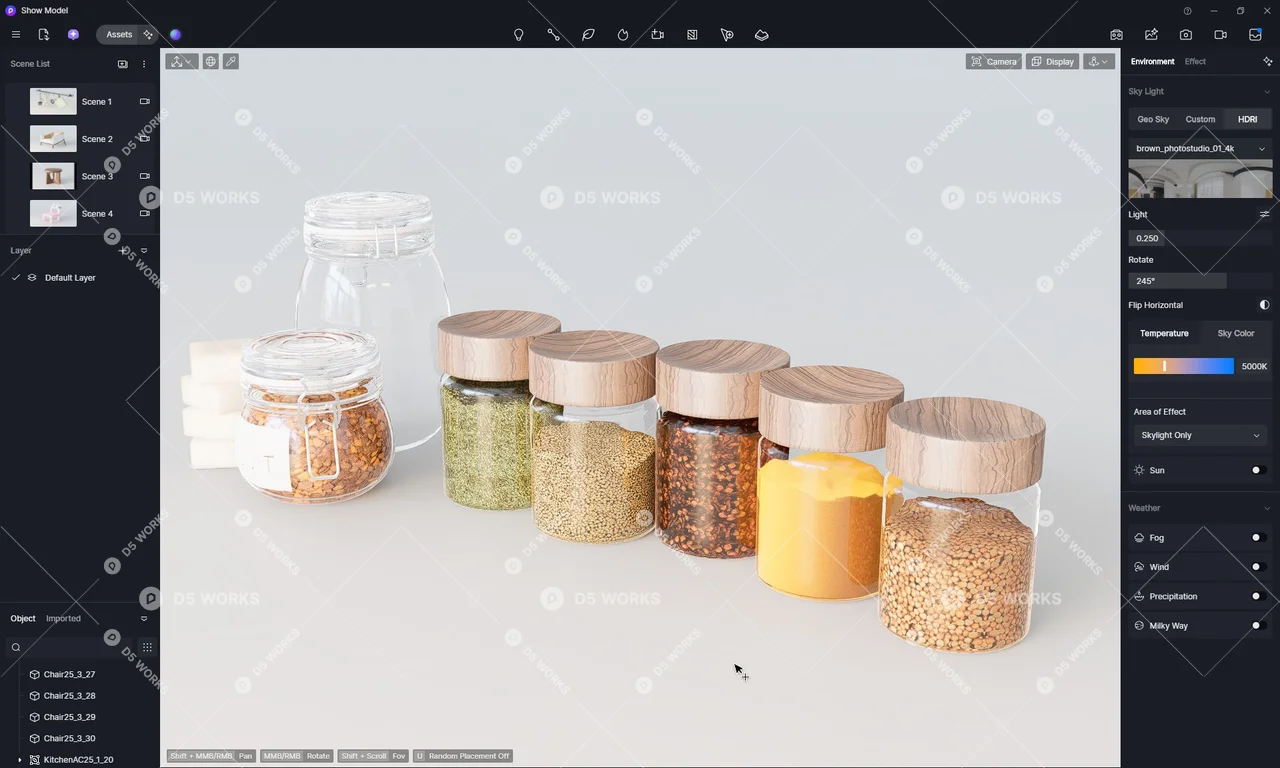This screenshot has height=768, width=1280.
Task: Click the light bulb icon in top toolbar
Action: [518, 35]
